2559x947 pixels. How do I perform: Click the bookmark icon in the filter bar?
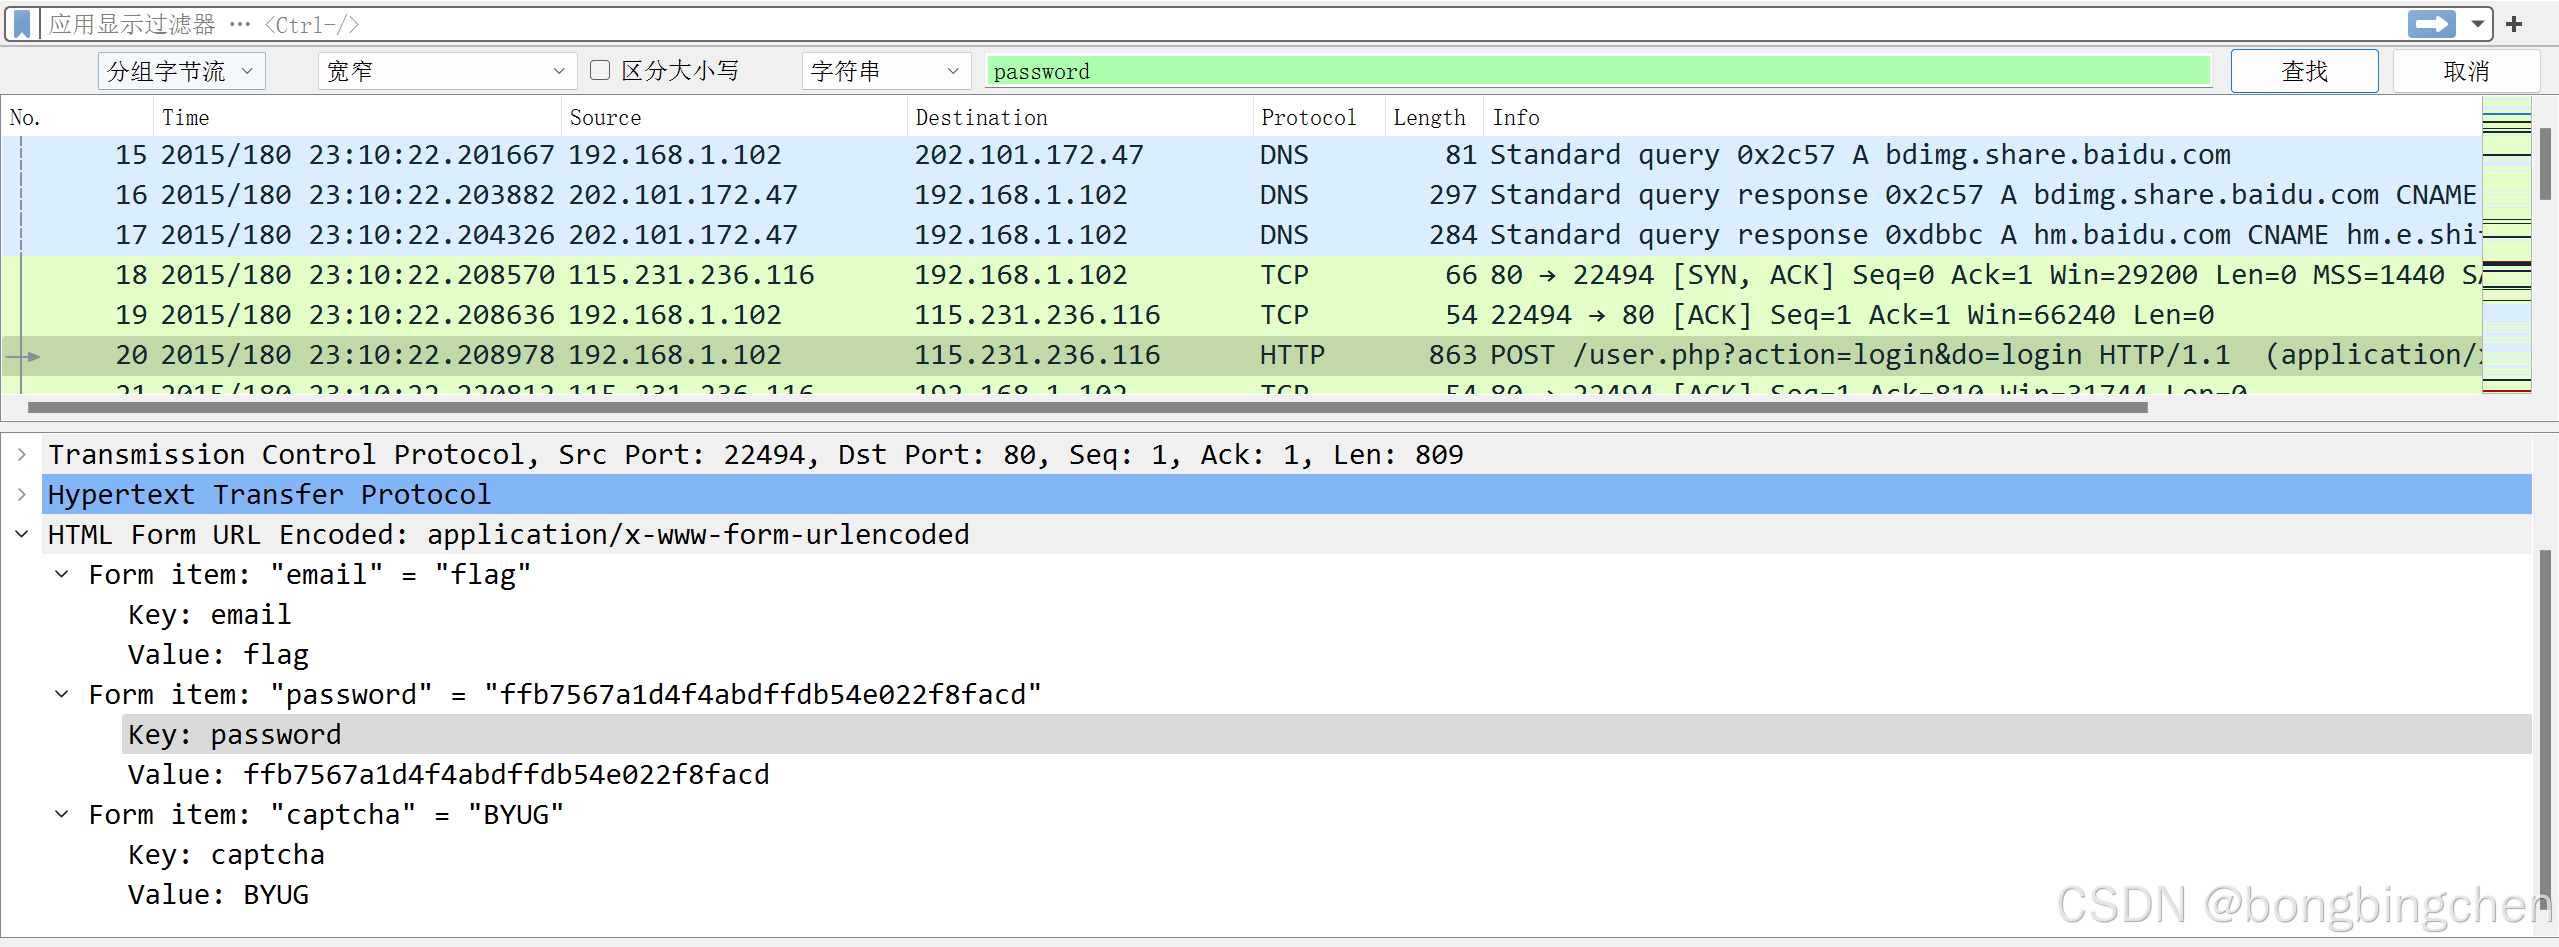click(20, 23)
